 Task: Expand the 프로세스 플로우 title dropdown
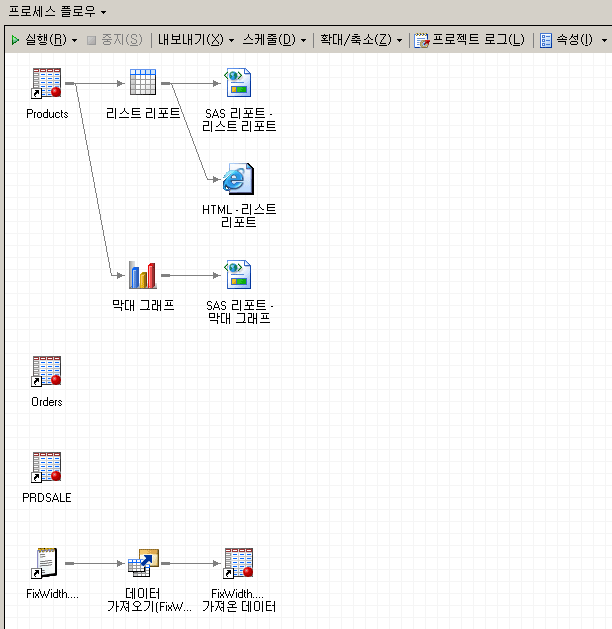pyautogui.click(x=104, y=11)
